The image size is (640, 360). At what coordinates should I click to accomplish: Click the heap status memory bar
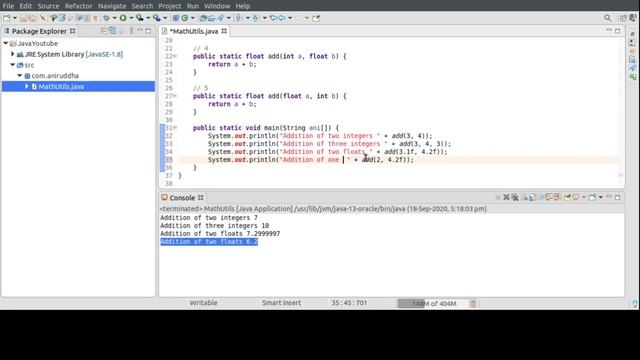pyautogui.click(x=433, y=303)
